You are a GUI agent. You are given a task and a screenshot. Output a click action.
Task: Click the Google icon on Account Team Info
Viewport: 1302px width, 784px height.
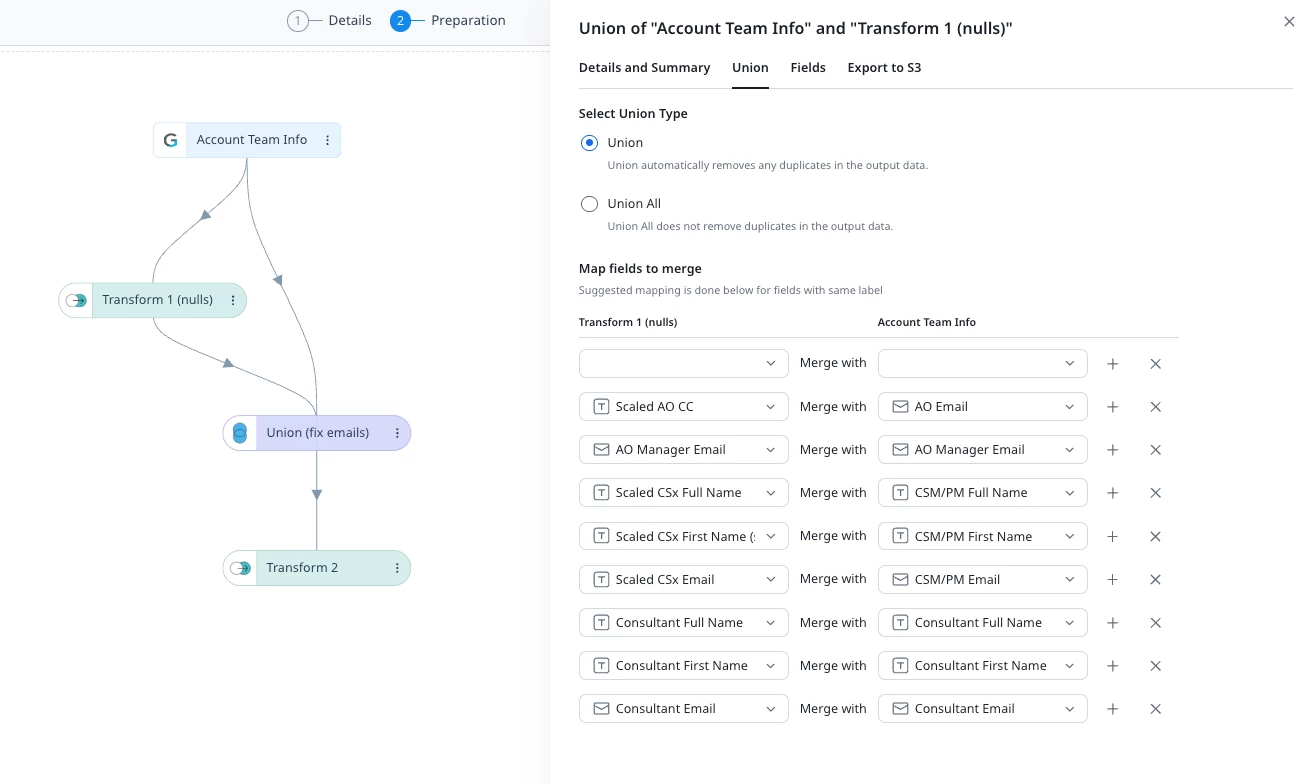(171, 140)
